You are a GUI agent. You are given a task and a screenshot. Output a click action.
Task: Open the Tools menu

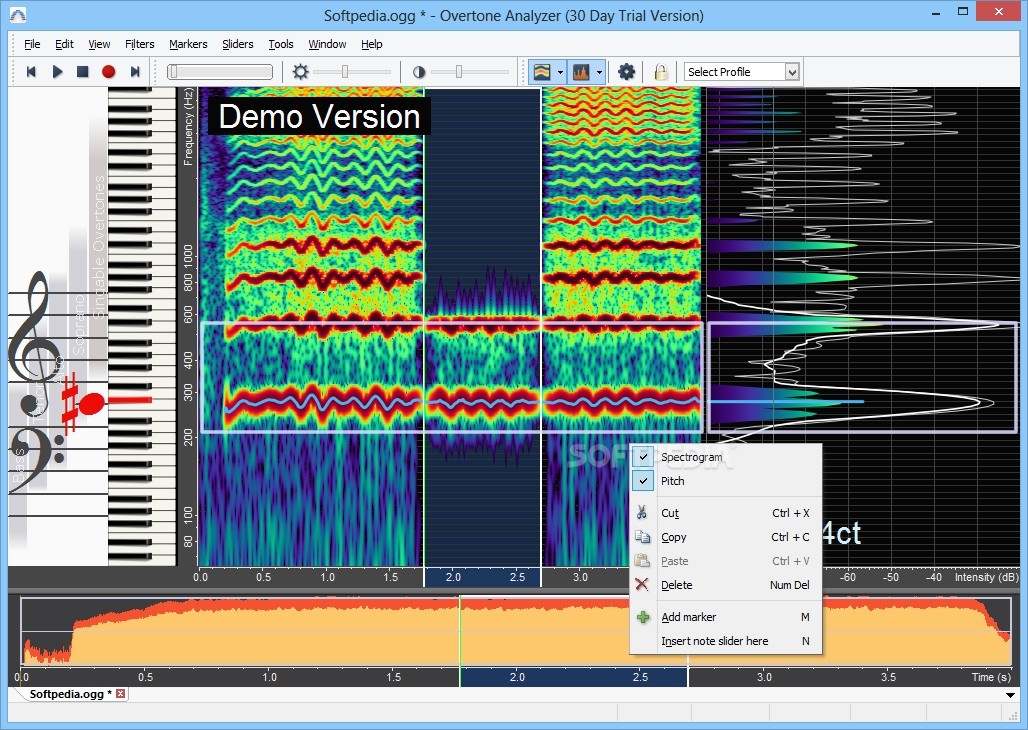pos(281,44)
